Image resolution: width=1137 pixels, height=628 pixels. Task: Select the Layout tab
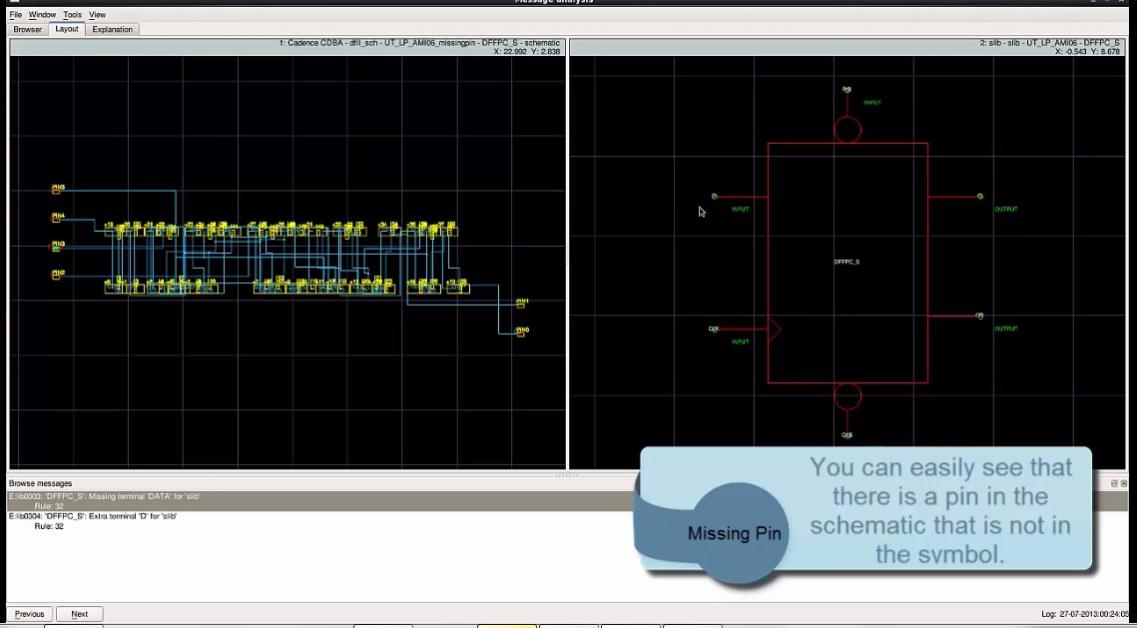[x=67, y=29]
